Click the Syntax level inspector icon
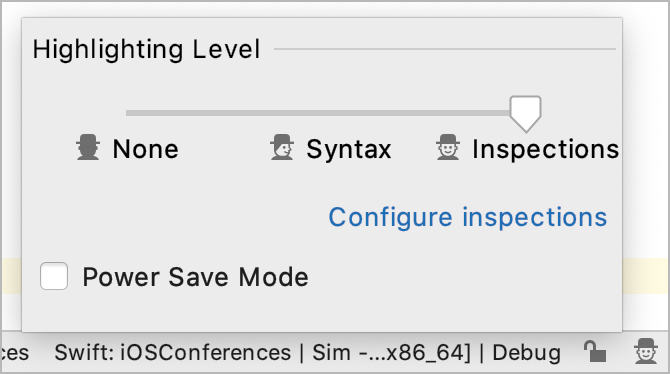Image resolution: width=670 pixels, height=374 pixels. [282, 147]
